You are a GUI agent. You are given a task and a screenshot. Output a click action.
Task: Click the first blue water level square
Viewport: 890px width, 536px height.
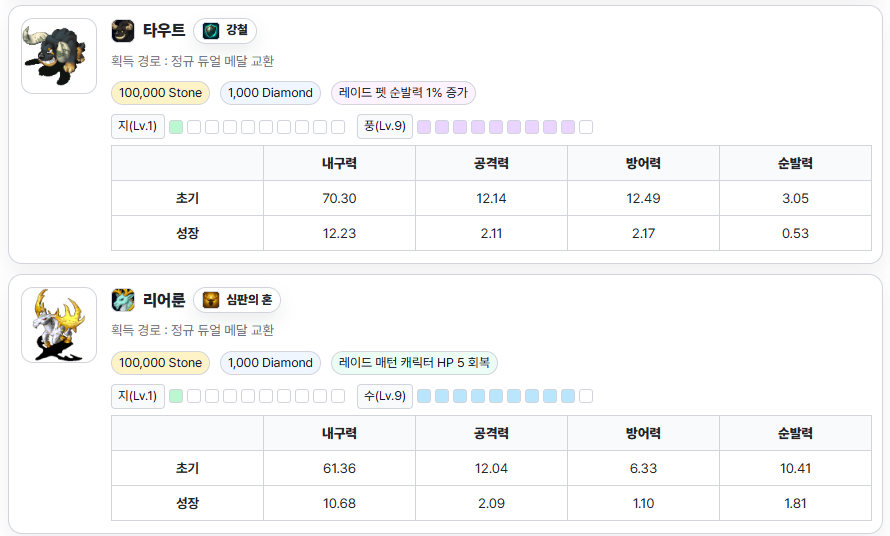click(424, 396)
